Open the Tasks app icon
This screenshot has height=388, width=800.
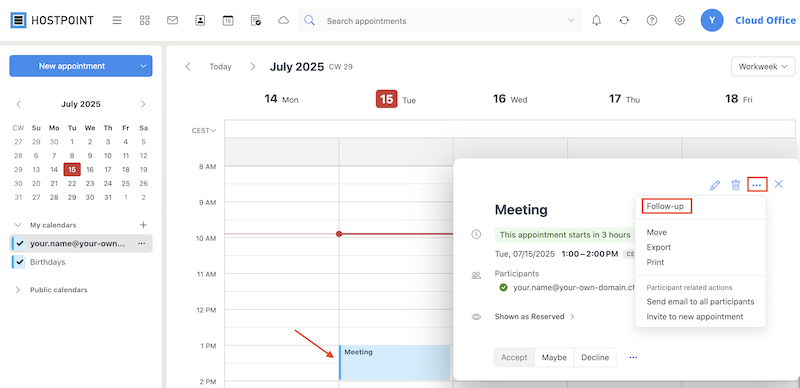256,20
